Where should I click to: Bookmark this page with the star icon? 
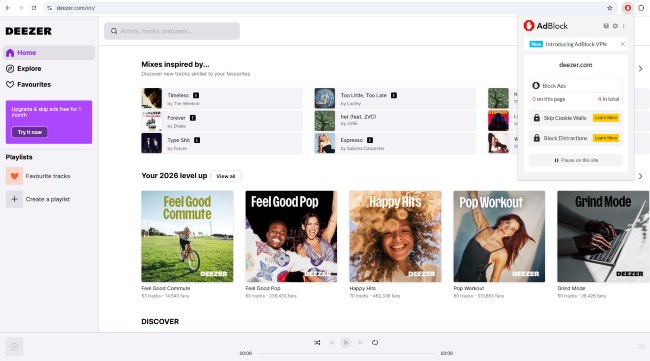609,8
